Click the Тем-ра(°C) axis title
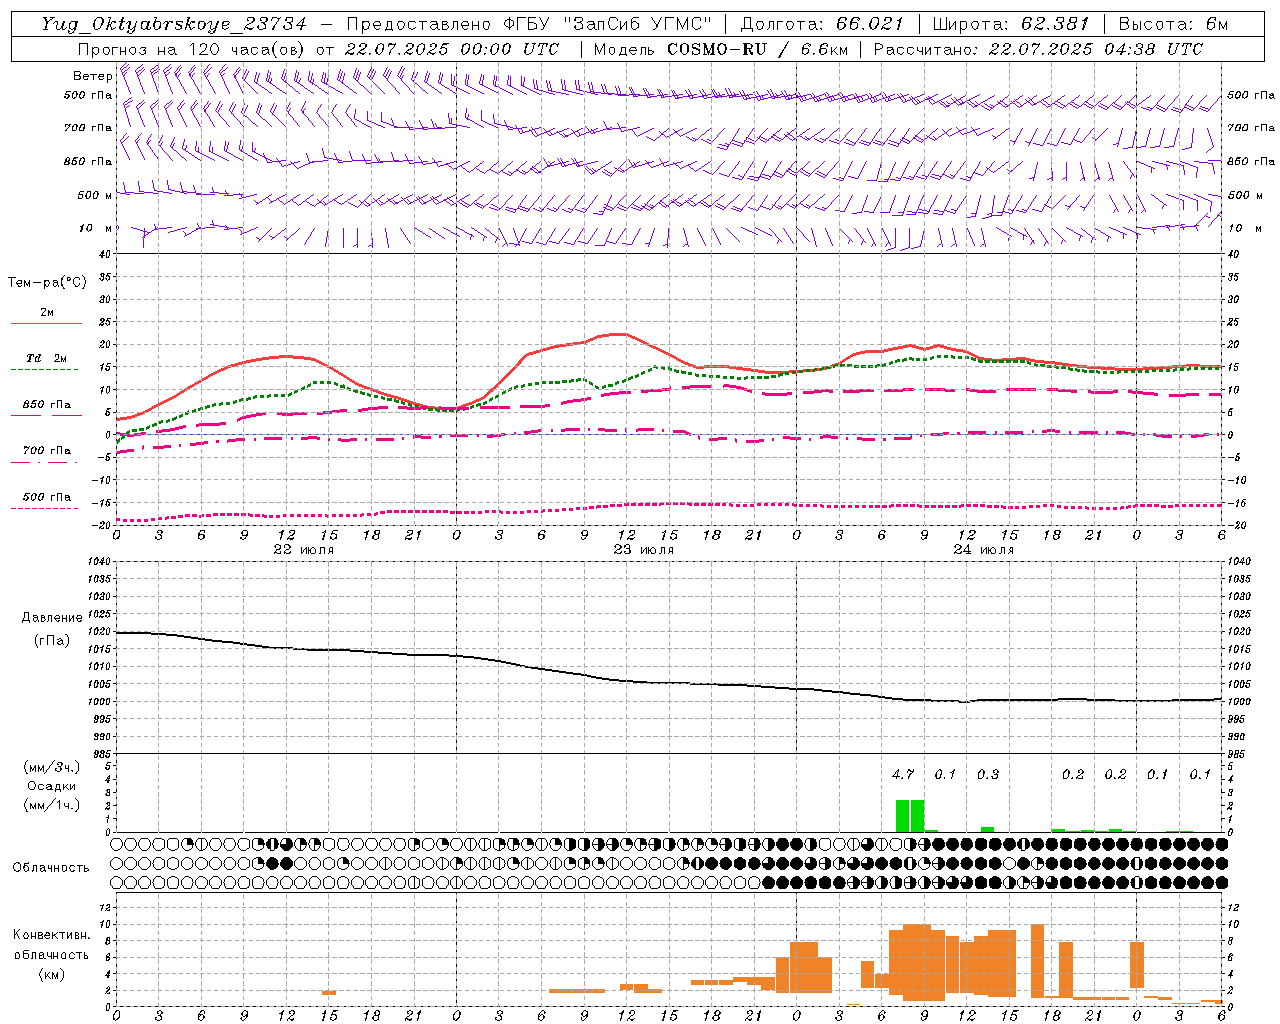 tap(47, 283)
